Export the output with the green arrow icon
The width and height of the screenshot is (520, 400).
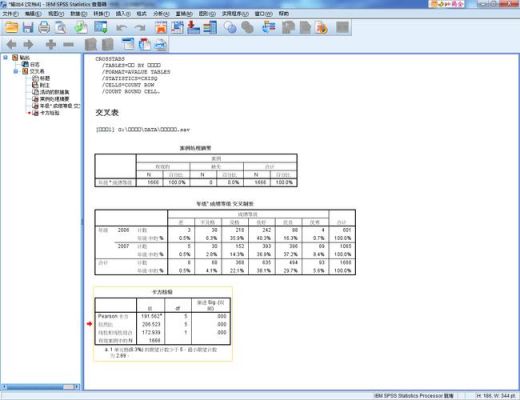click(81, 27)
